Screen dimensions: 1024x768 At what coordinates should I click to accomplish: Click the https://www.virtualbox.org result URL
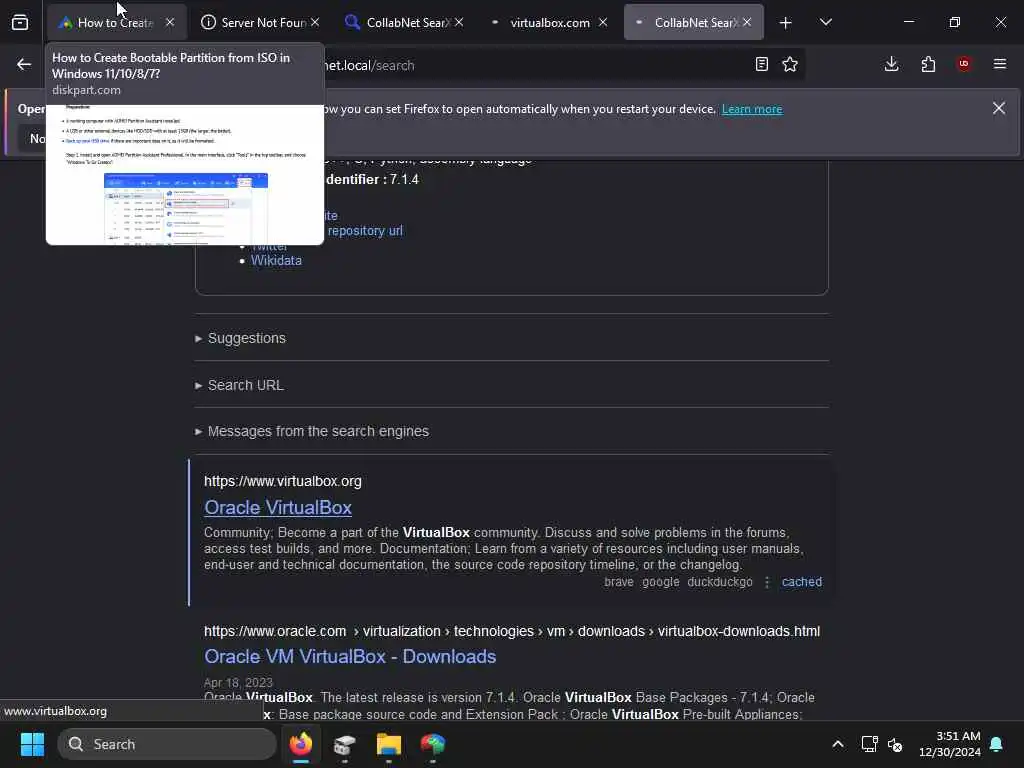coord(283,481)
